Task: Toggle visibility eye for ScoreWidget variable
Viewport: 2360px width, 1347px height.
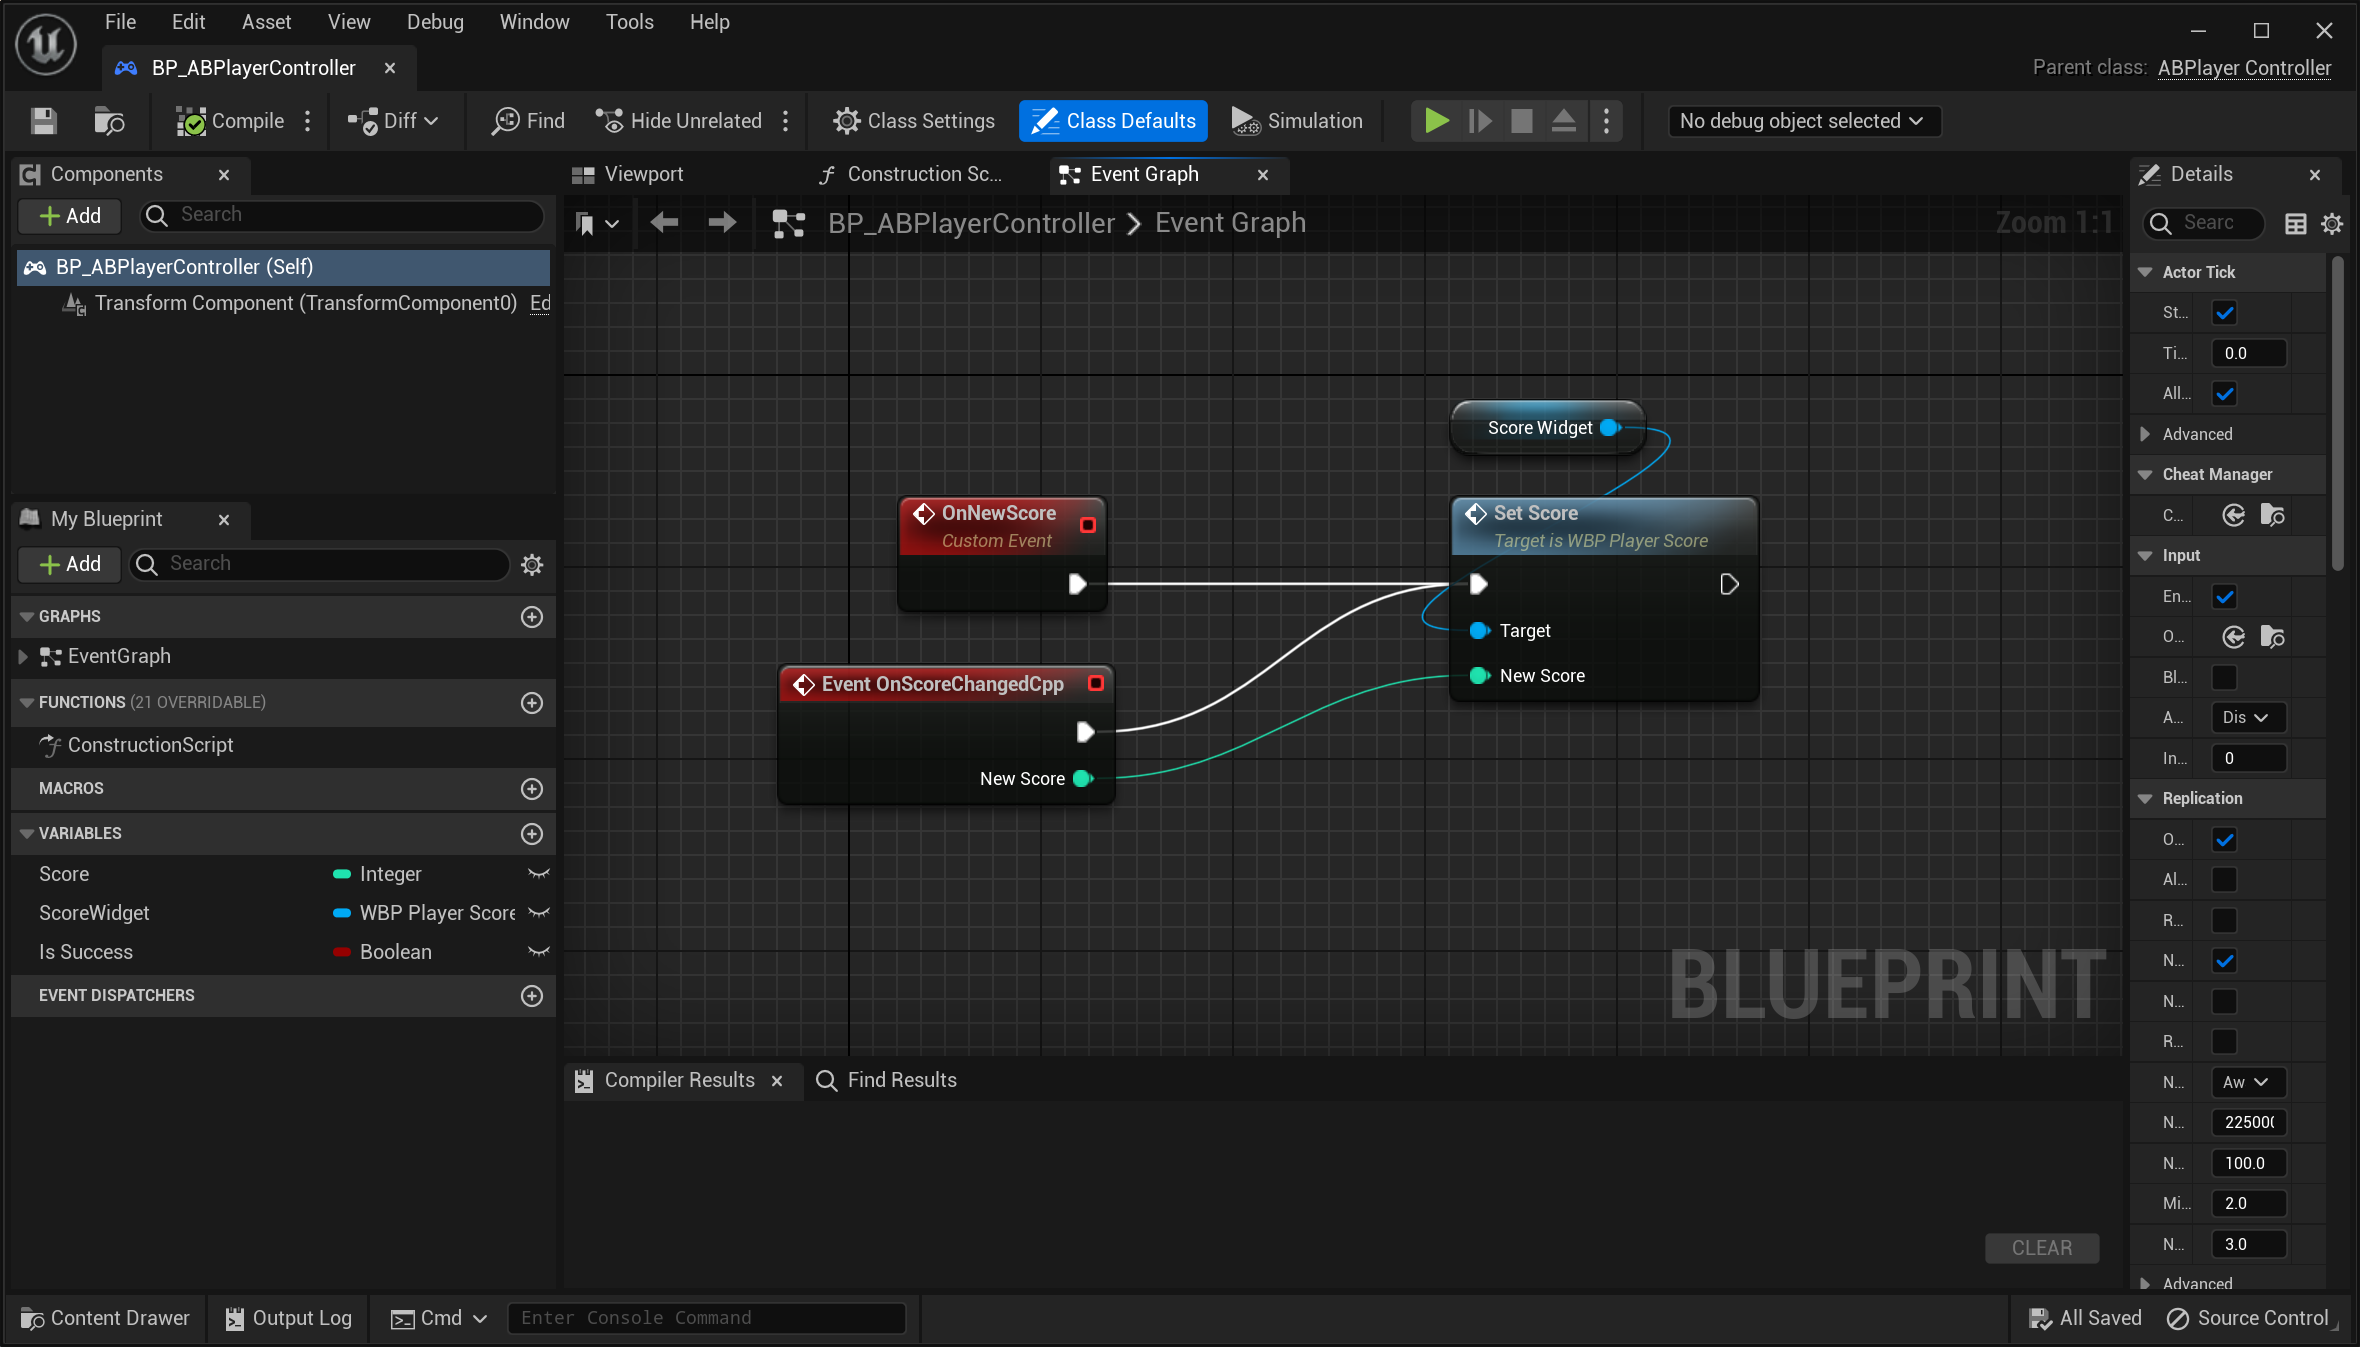Action: [539, 913]
